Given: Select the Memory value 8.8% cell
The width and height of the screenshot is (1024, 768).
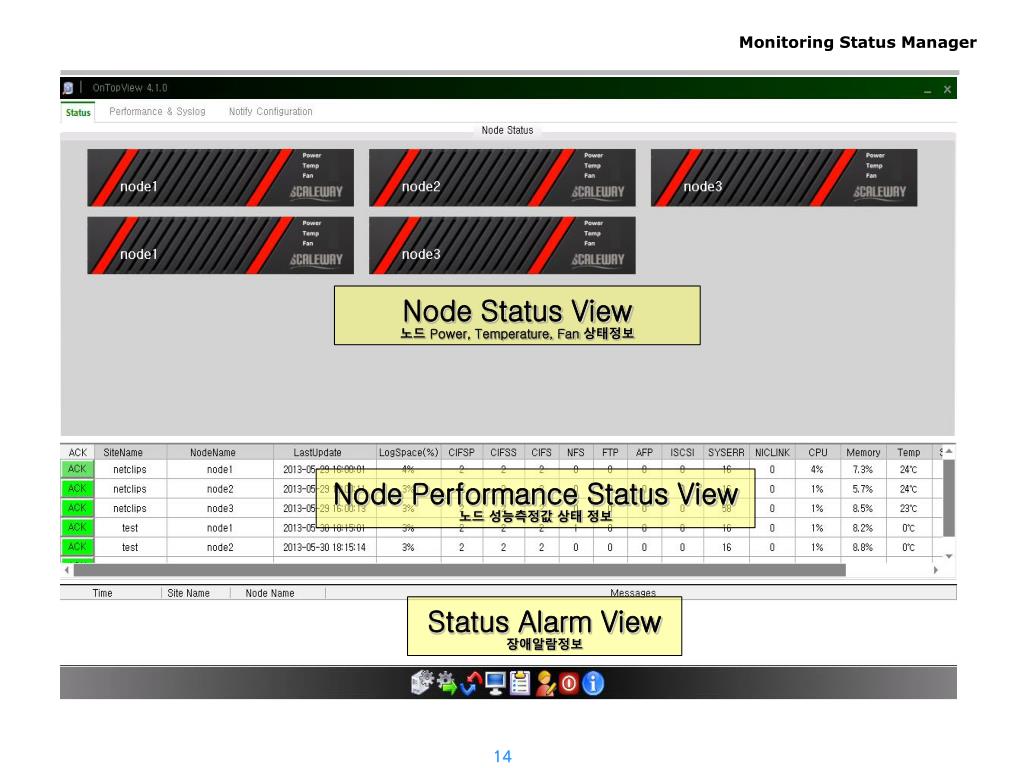Looking at the screenshot, I should [863, 547].
